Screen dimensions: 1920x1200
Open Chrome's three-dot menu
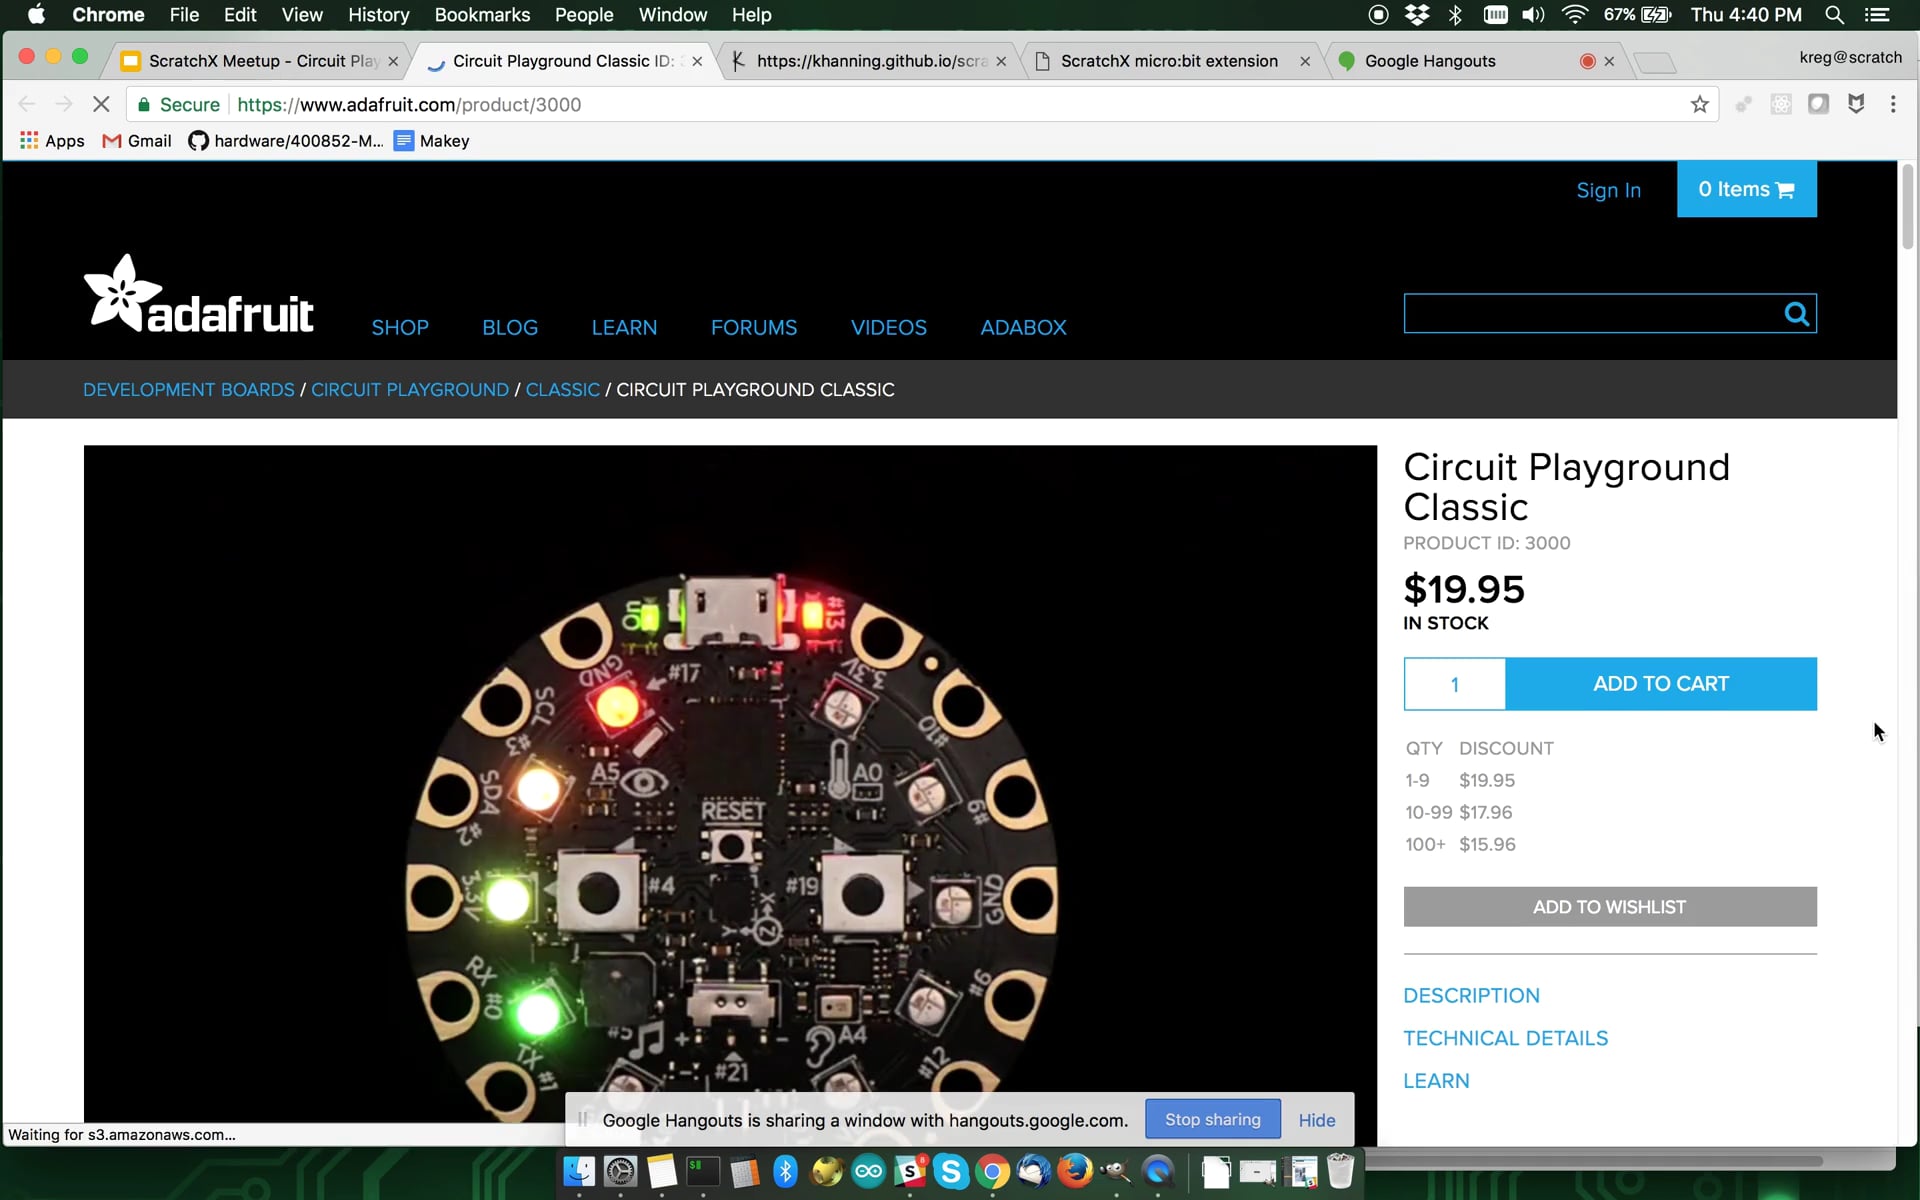pyautogui.click(x=1893, y=104)
